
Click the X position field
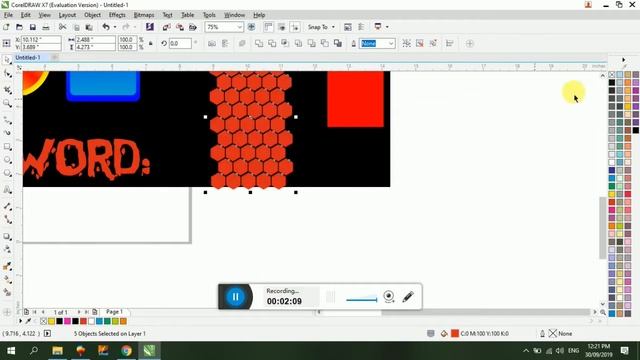tap(41, 40)
